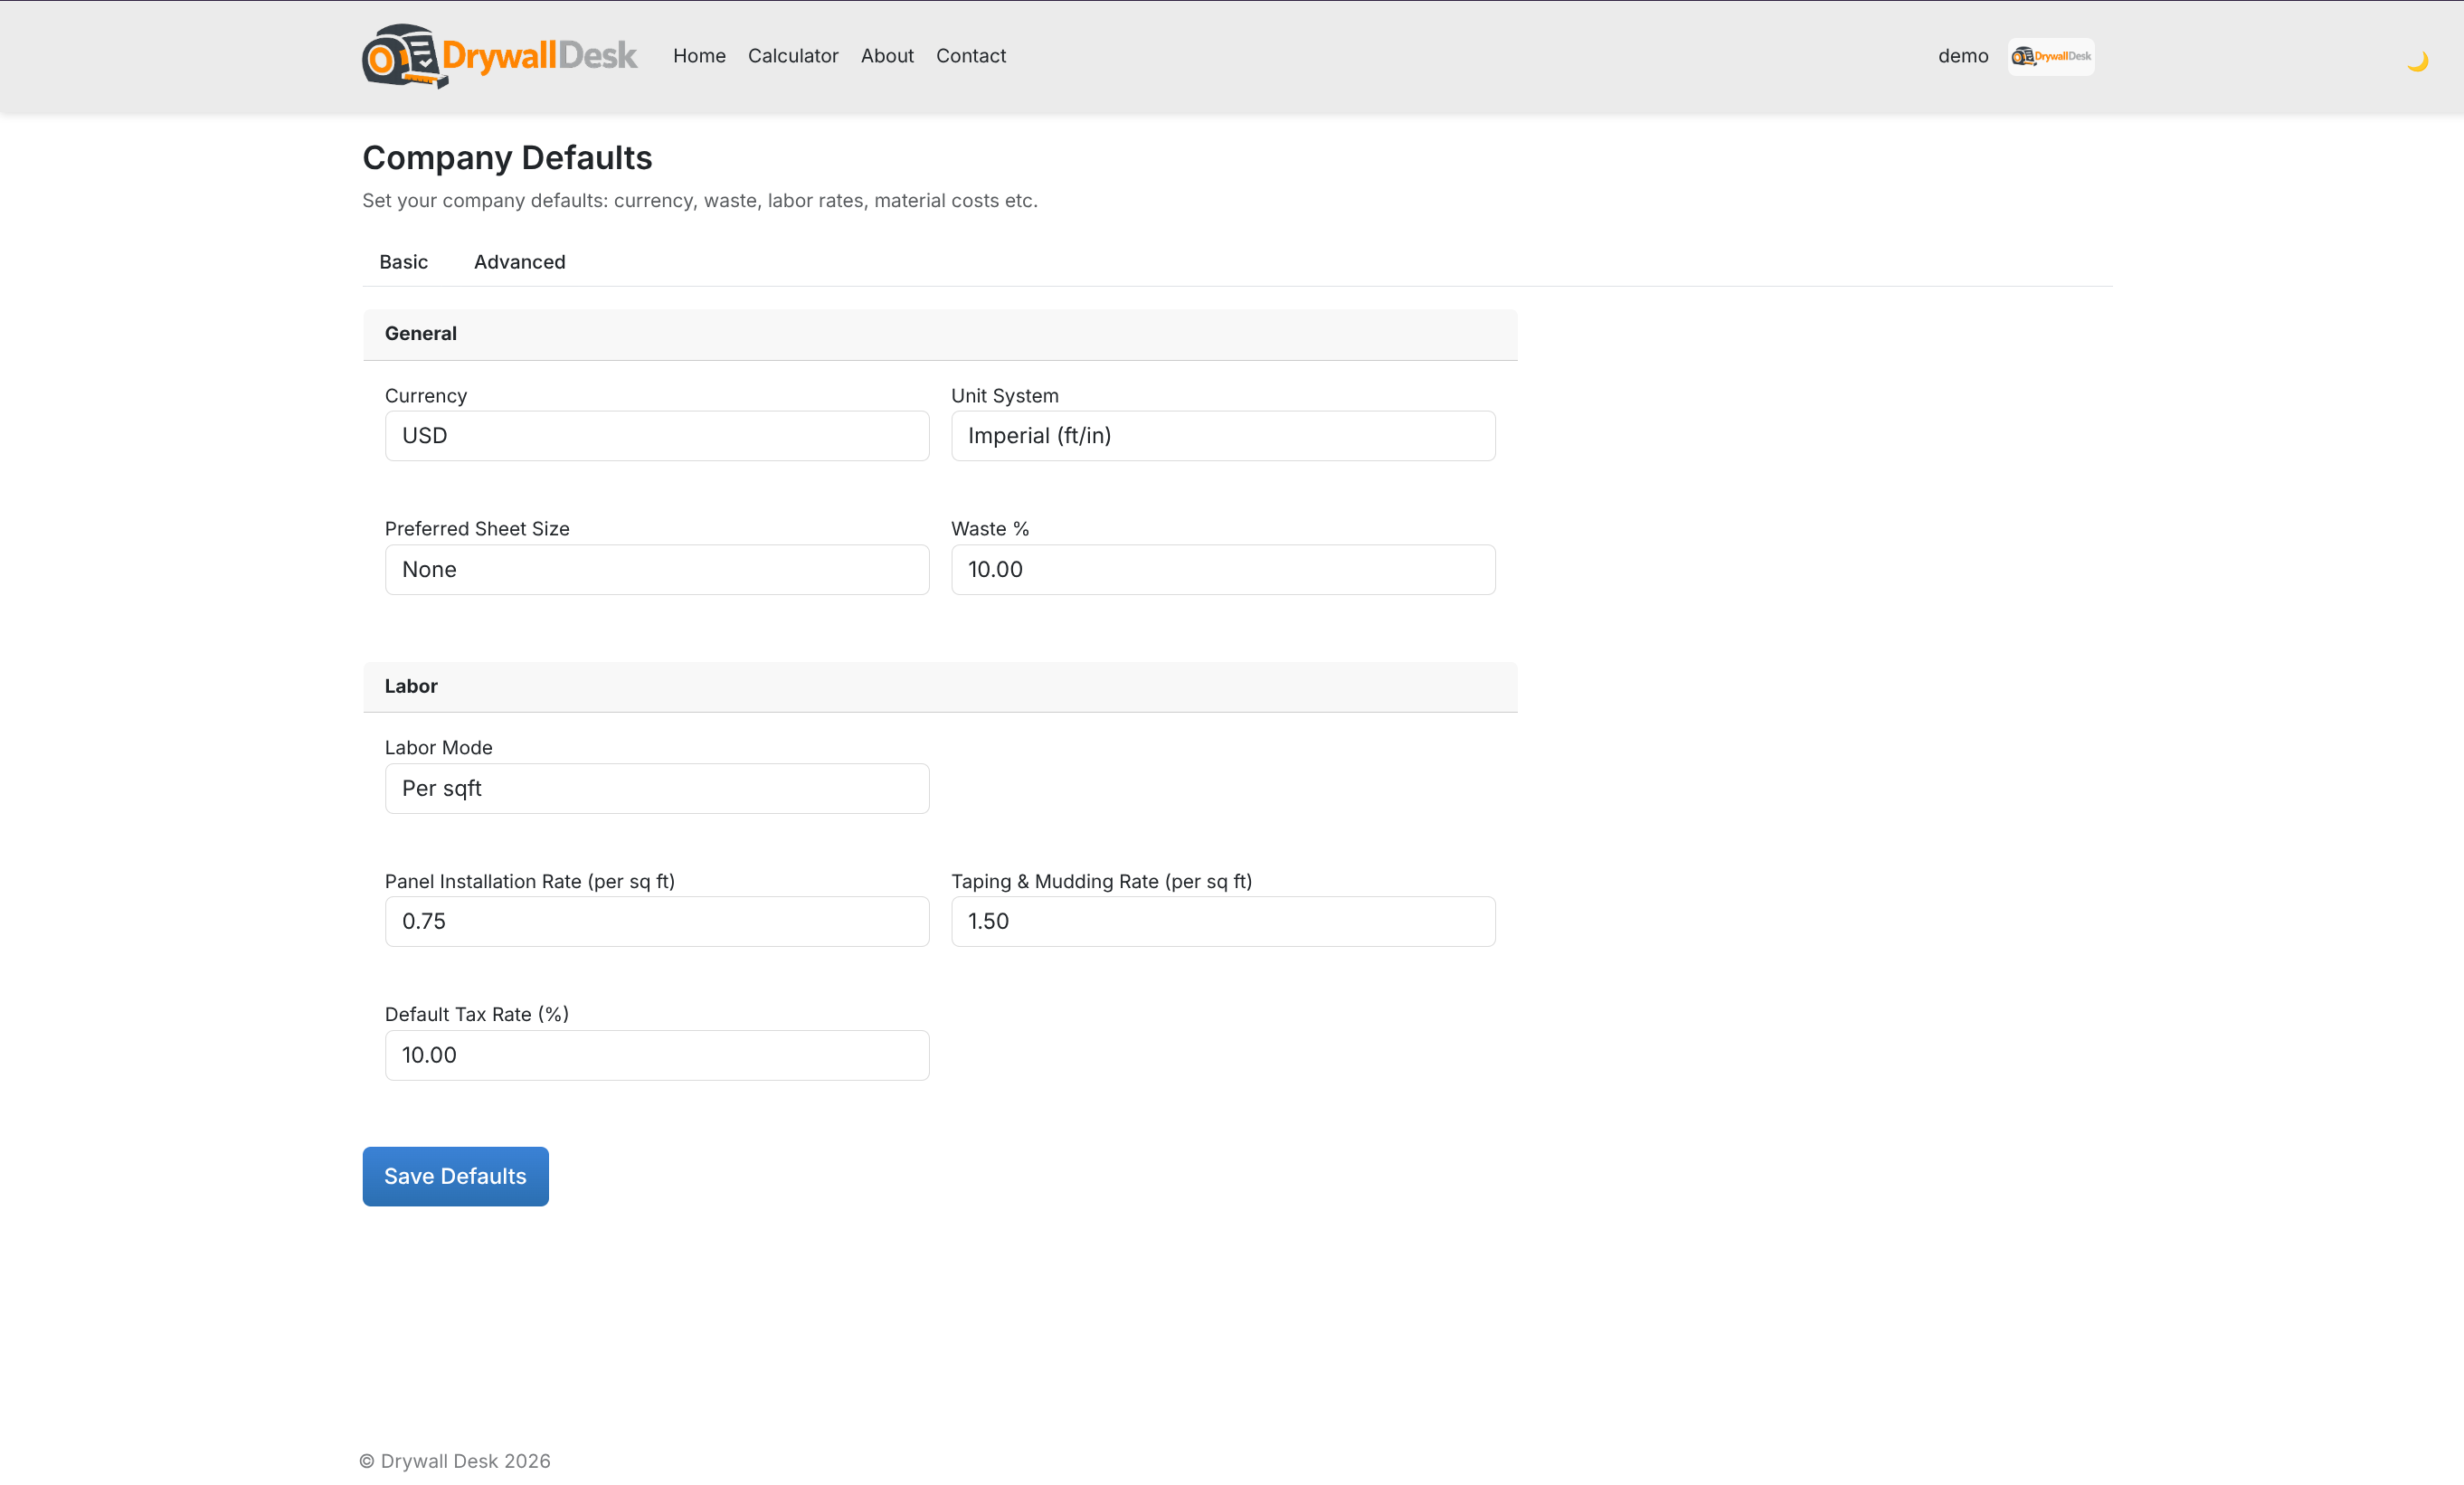The width and height of the screenshot is (2464, 1485).
Task: Click the Waste % input field
Action: (1222, 570)
